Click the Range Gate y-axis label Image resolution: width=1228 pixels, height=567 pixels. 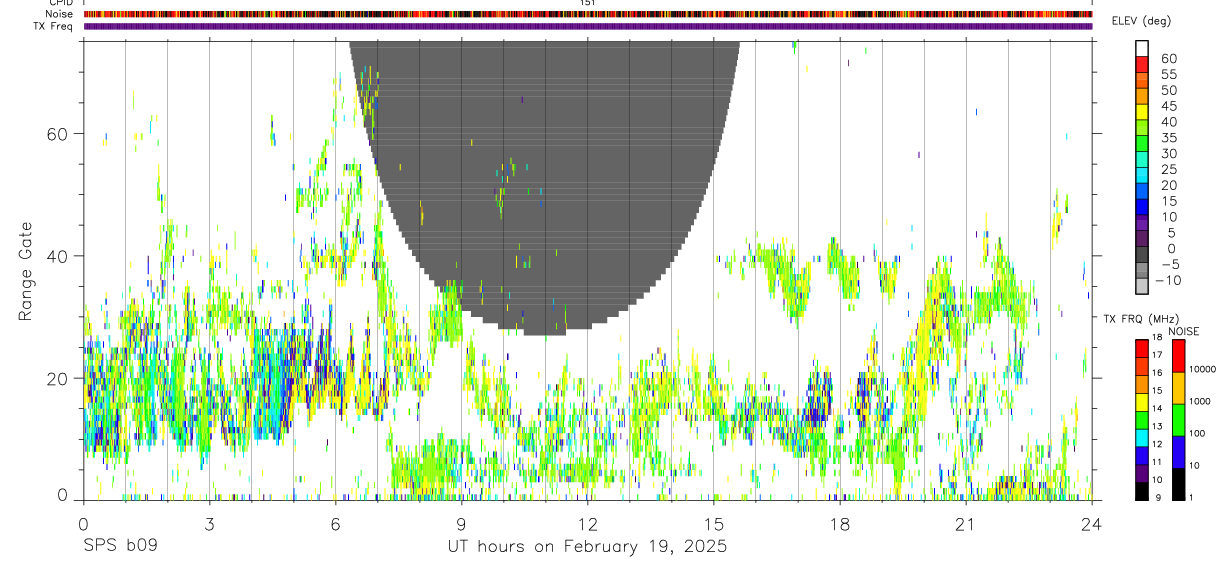(27, 273)
